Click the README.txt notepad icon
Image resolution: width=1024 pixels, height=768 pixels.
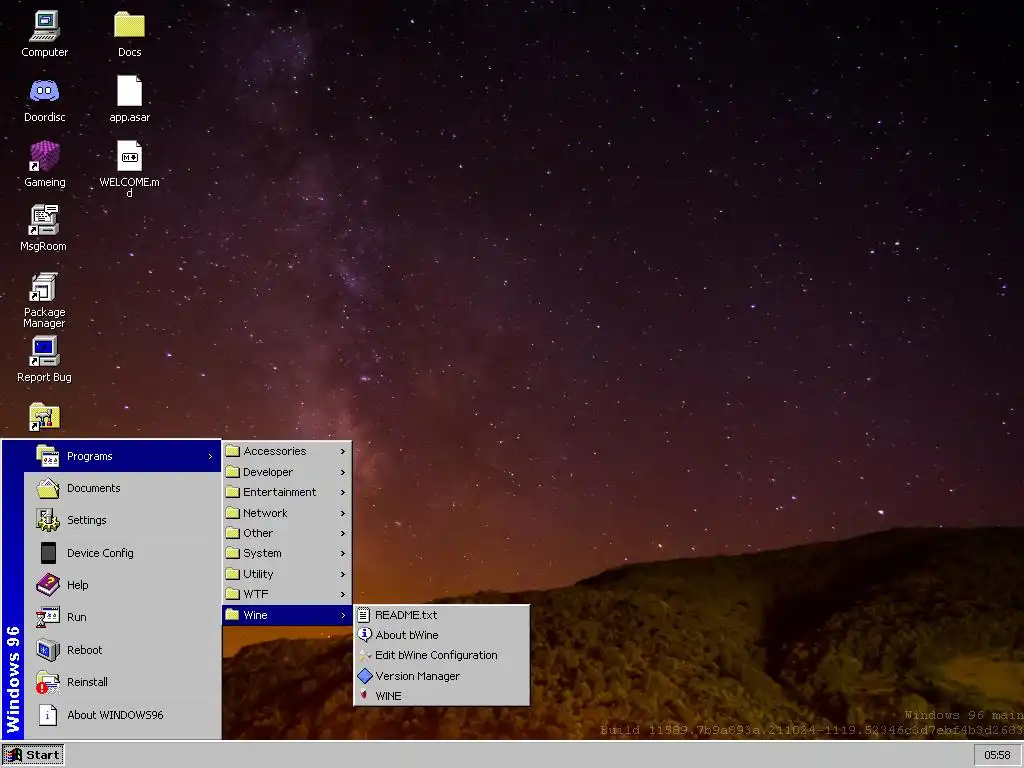(364, 615)
